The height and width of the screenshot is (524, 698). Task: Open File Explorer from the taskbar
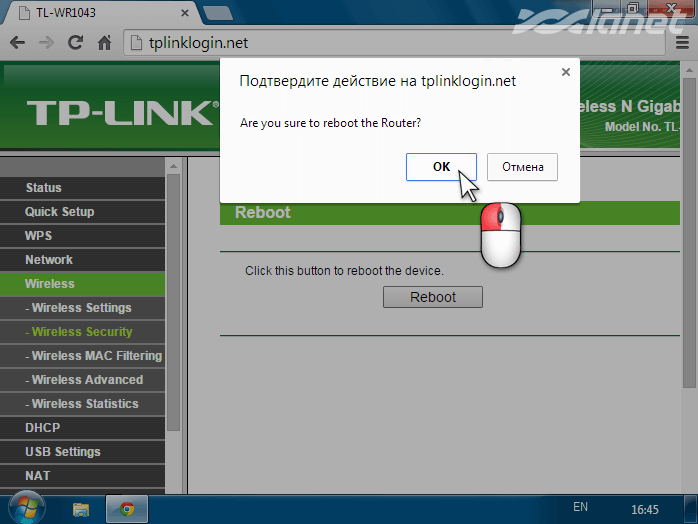[x=81, y=508]
